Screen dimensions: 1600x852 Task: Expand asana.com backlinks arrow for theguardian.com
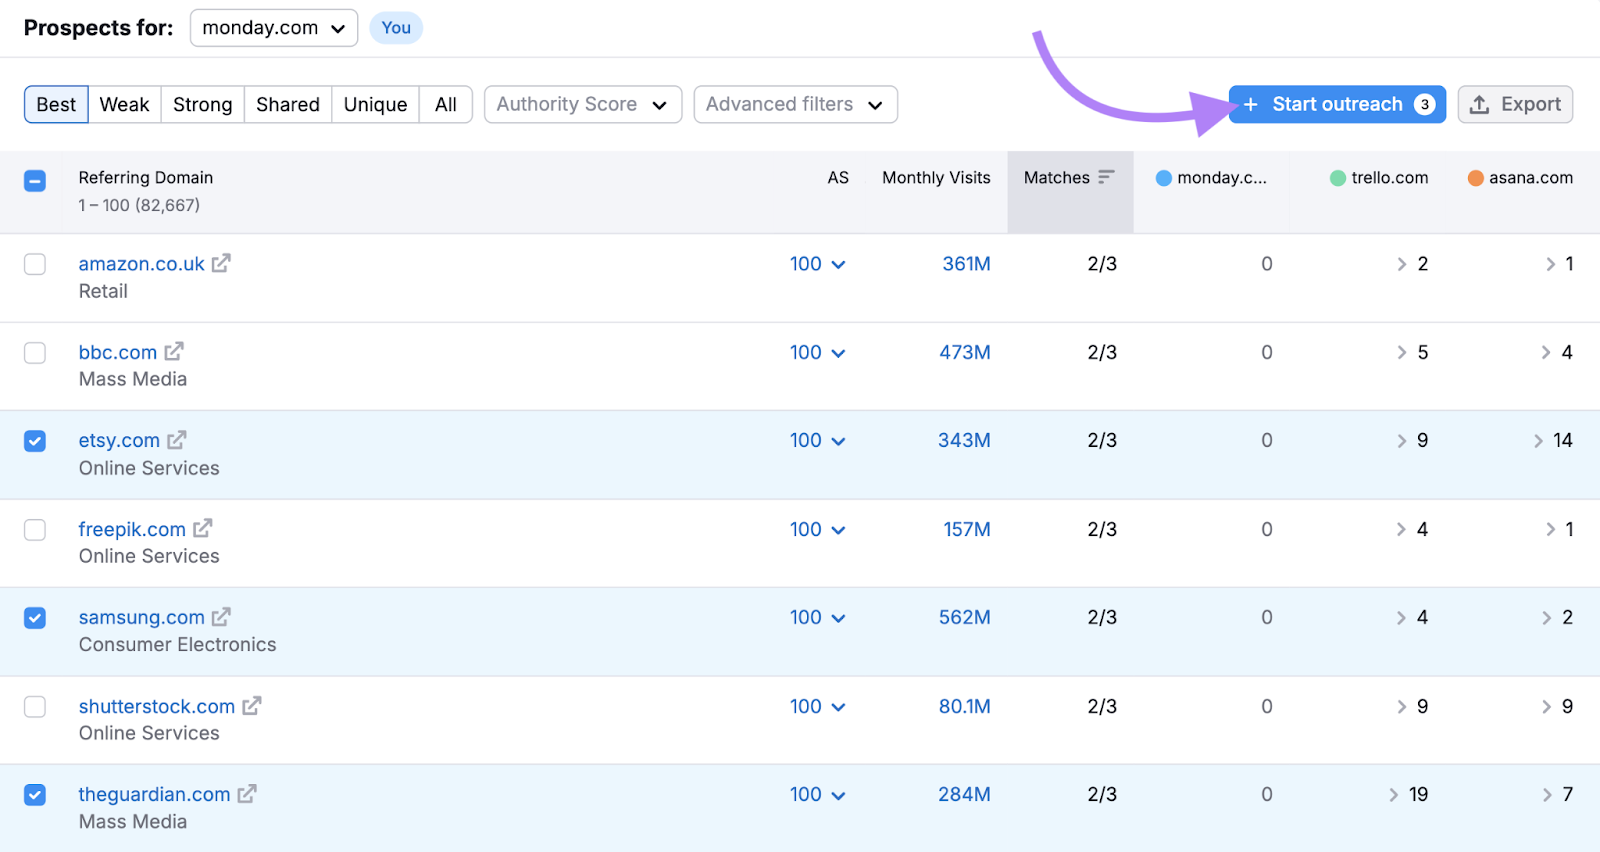click(1547, 794)
